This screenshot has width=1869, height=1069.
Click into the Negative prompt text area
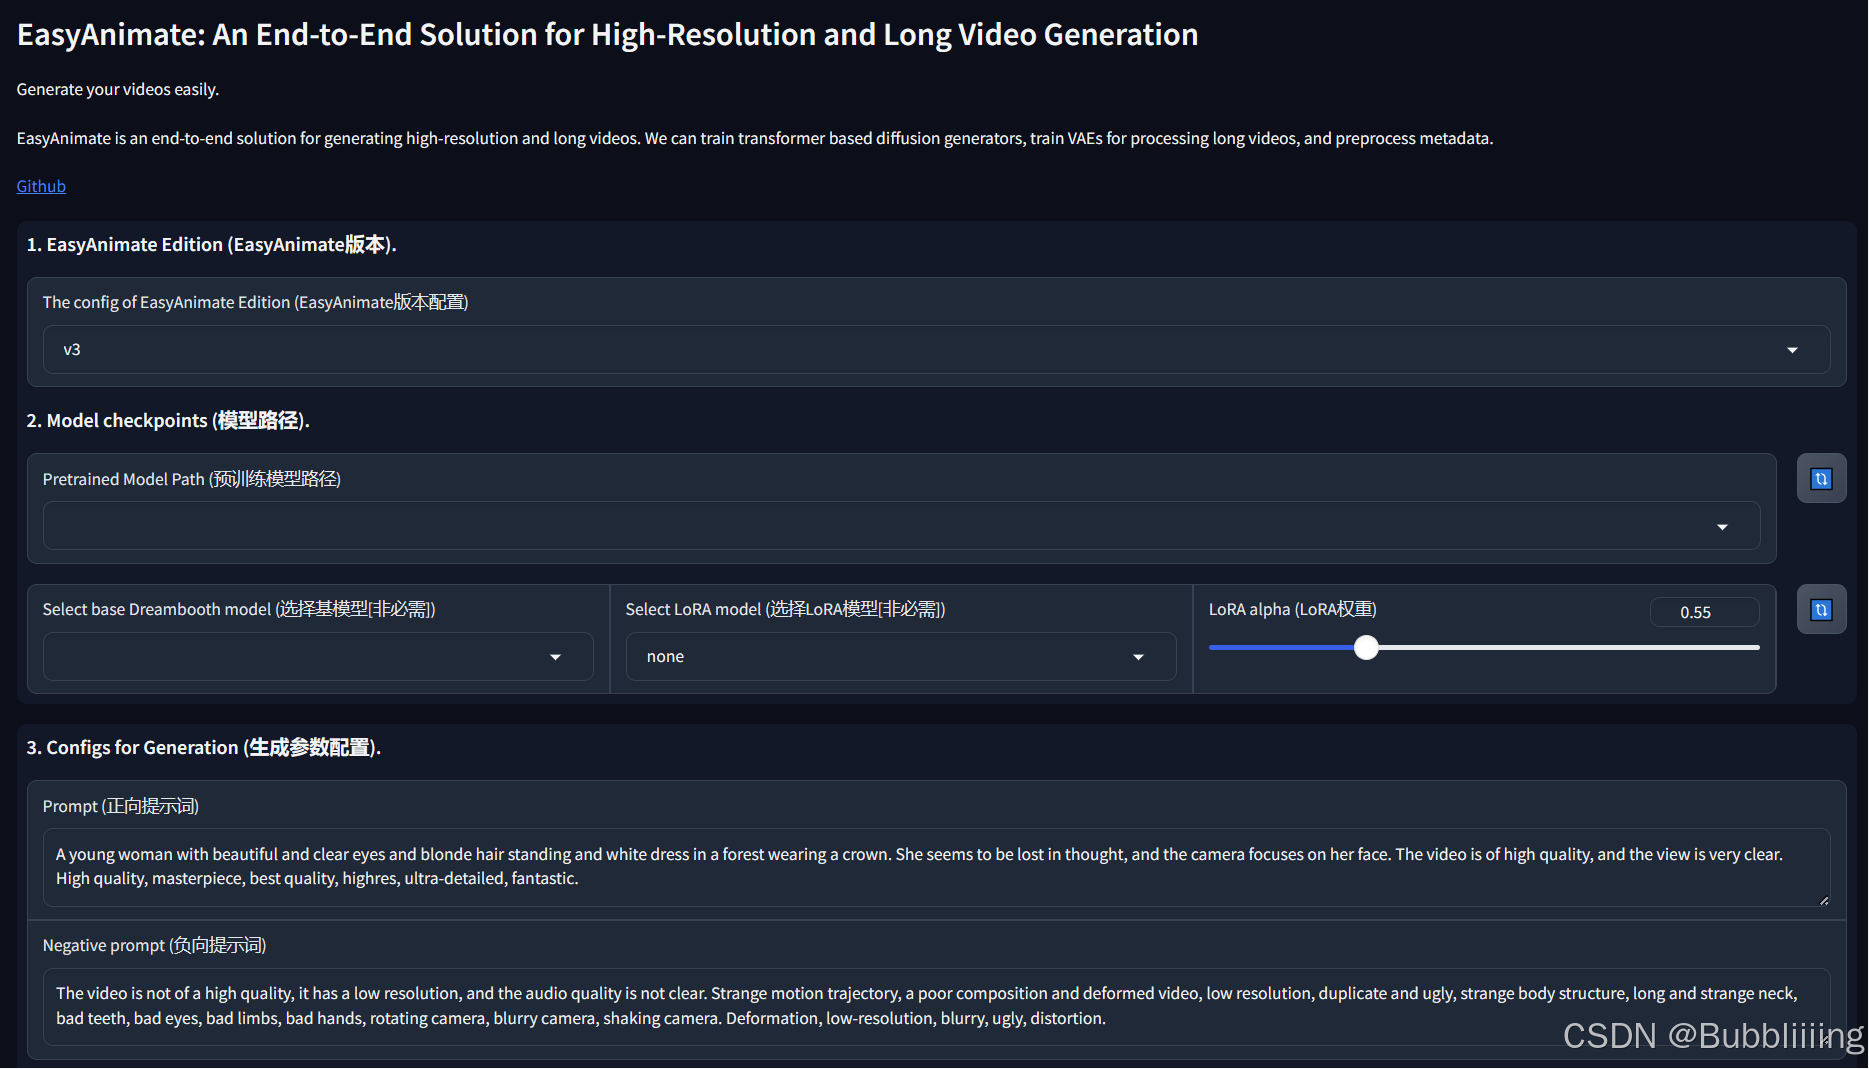pos(936,1006)
